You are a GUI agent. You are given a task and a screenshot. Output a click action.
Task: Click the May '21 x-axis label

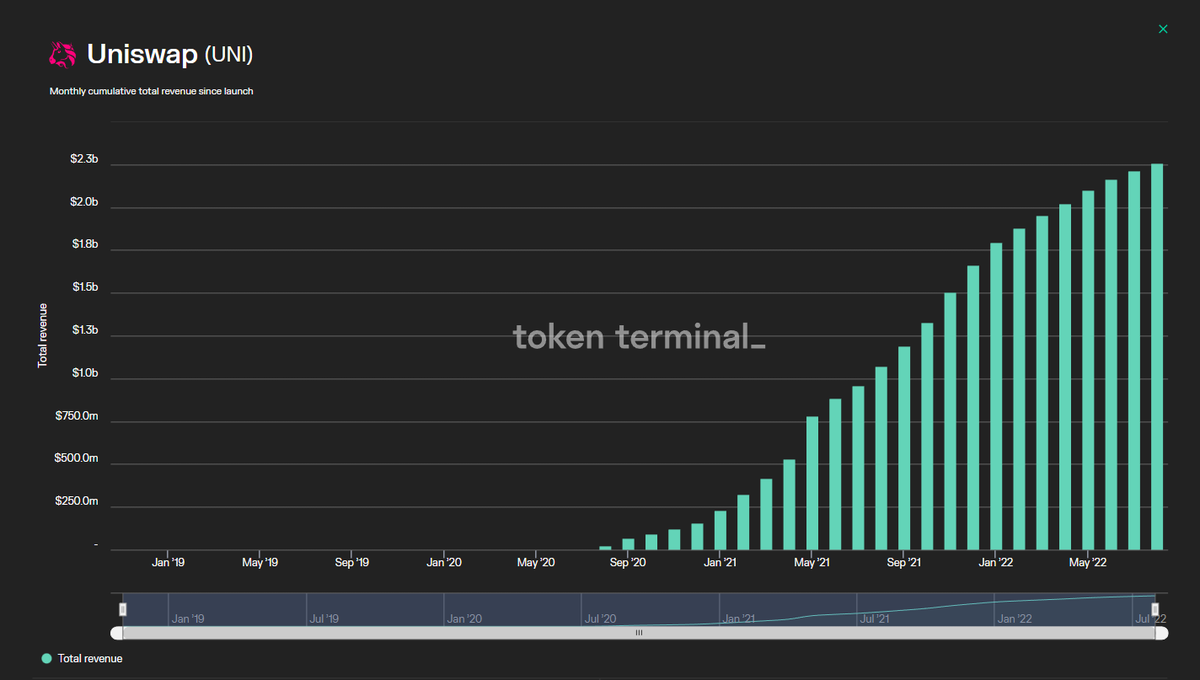(812, 563)
